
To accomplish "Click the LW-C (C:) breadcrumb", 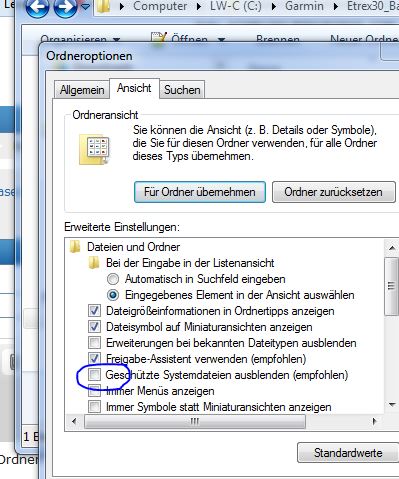I will tap(236, 6).
